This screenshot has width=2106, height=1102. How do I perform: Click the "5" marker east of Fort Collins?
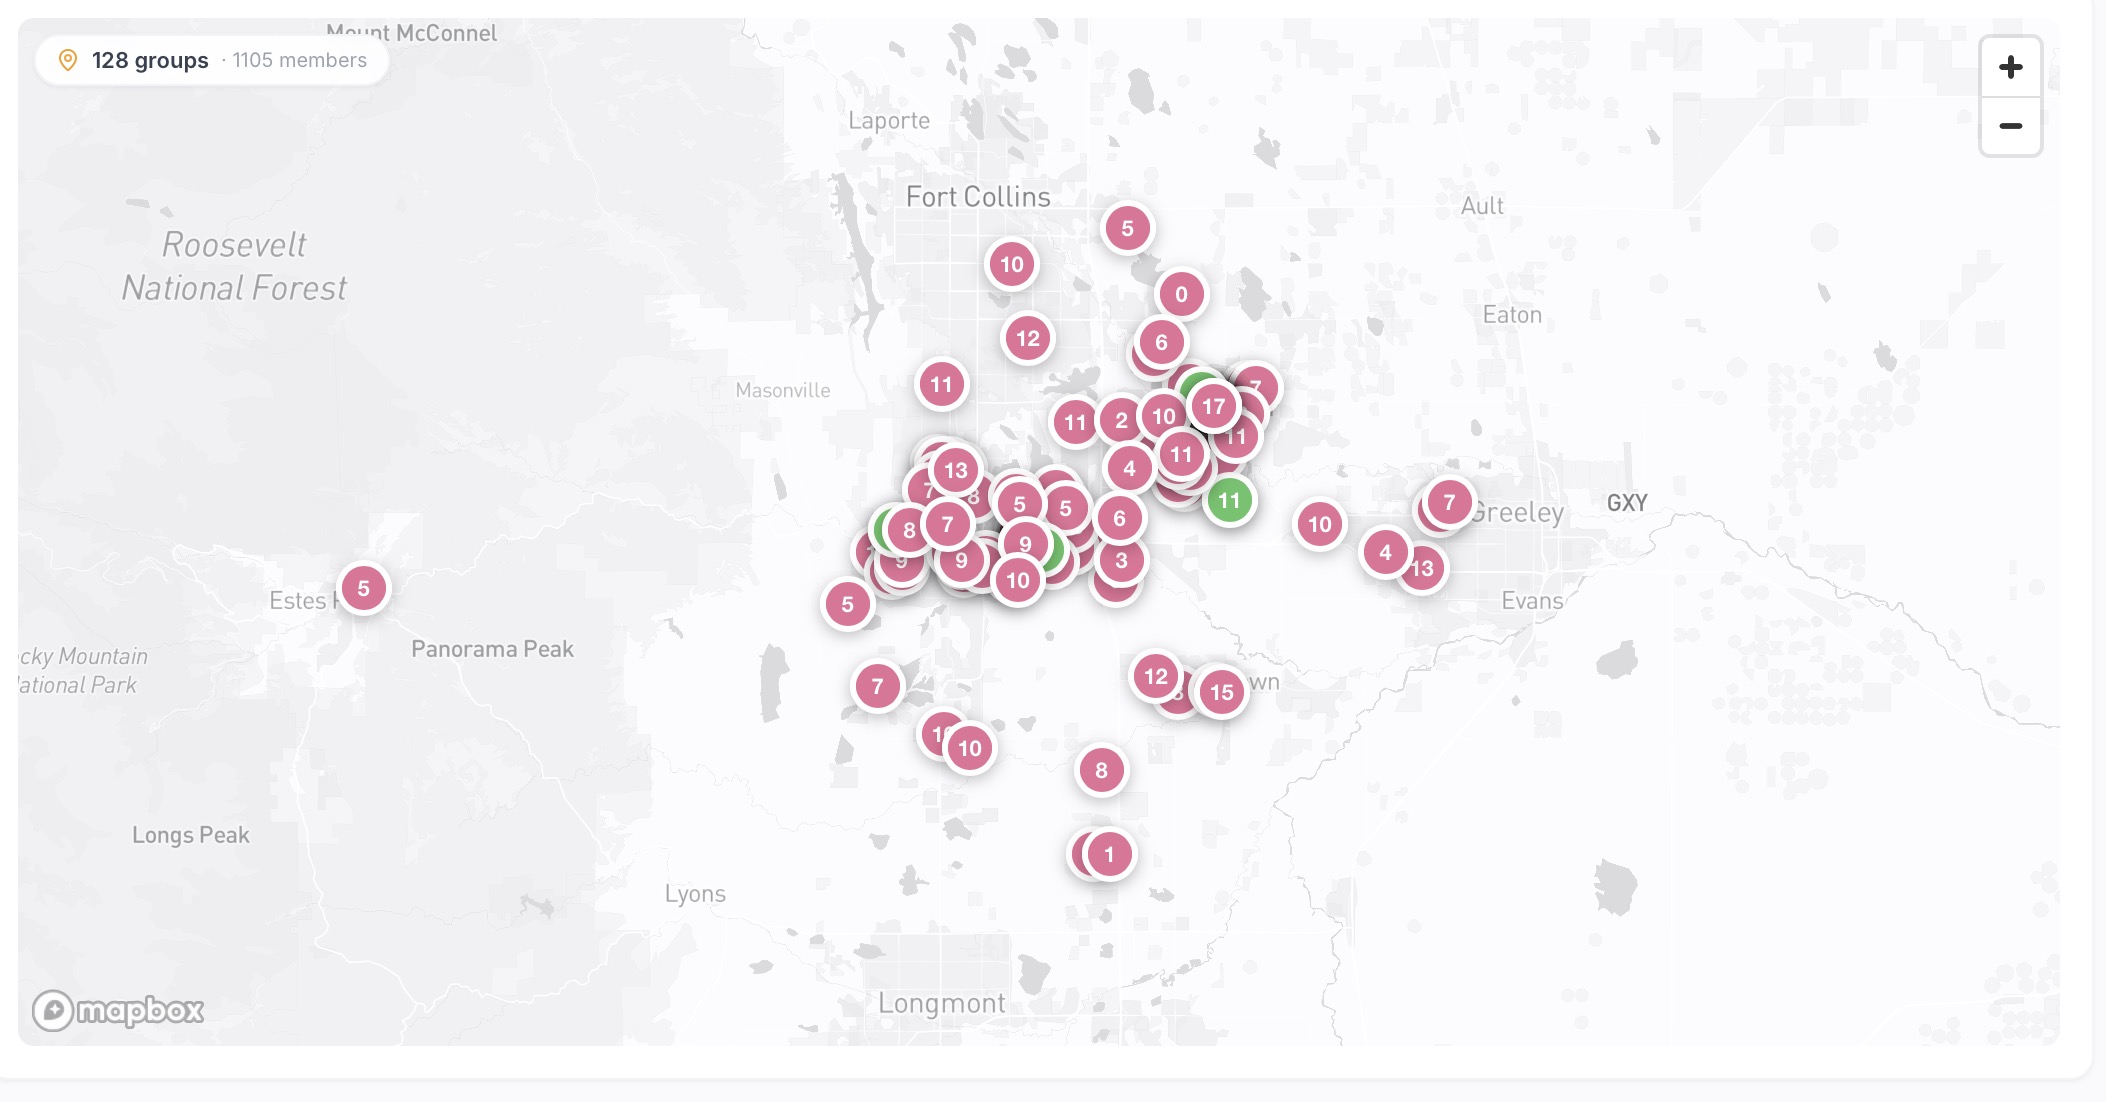[x=1128, y=227]
